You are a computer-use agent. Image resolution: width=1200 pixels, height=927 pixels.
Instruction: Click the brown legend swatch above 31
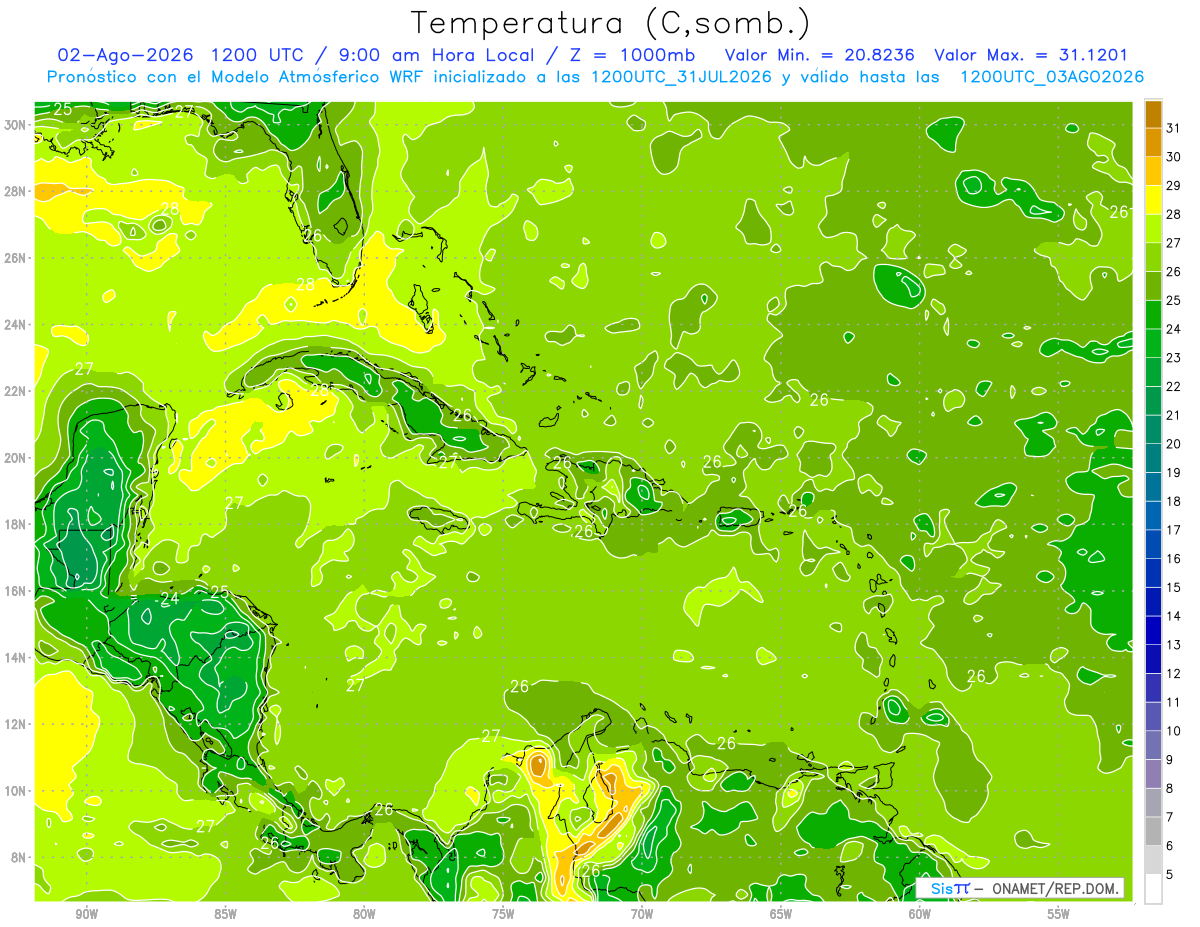click(1153, 114)
